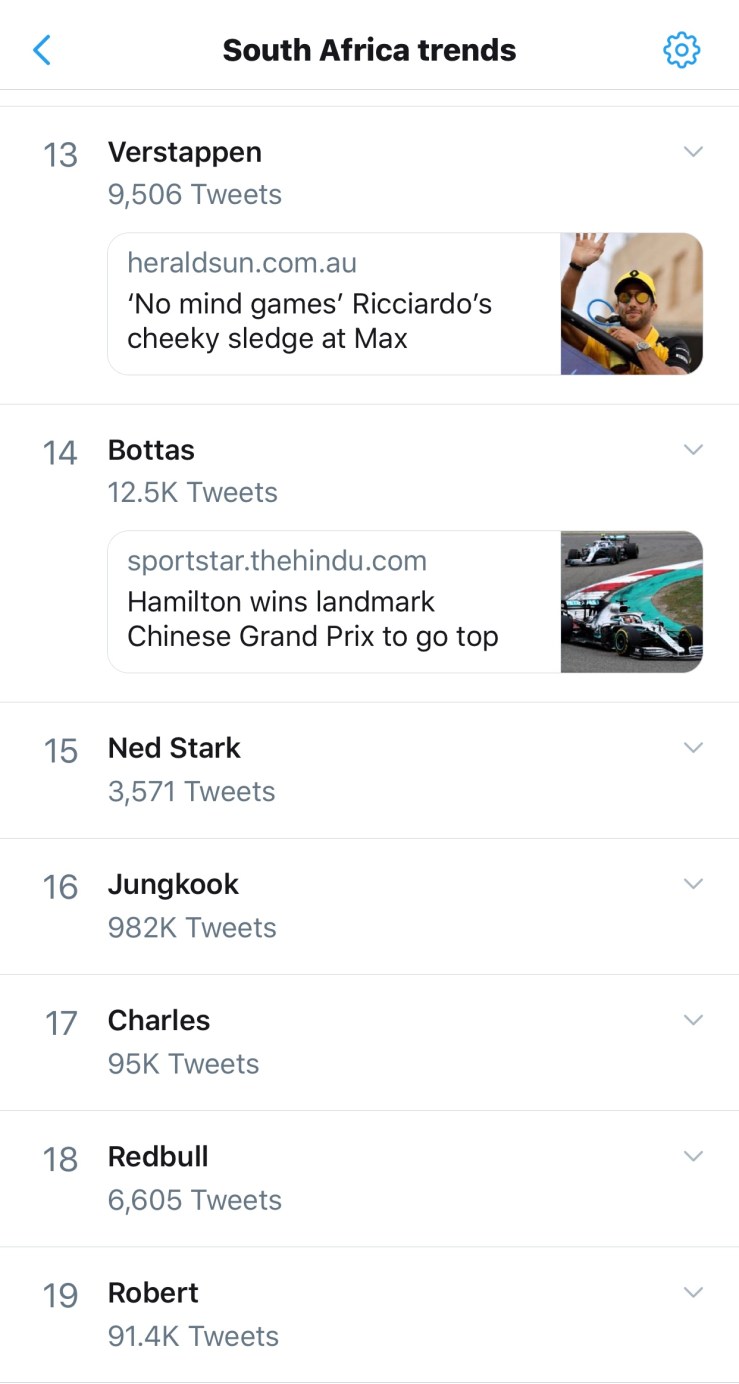Expand options chevron for Verstappen trend
Viewport: 739px width, 1384px height.
point(693,152)
